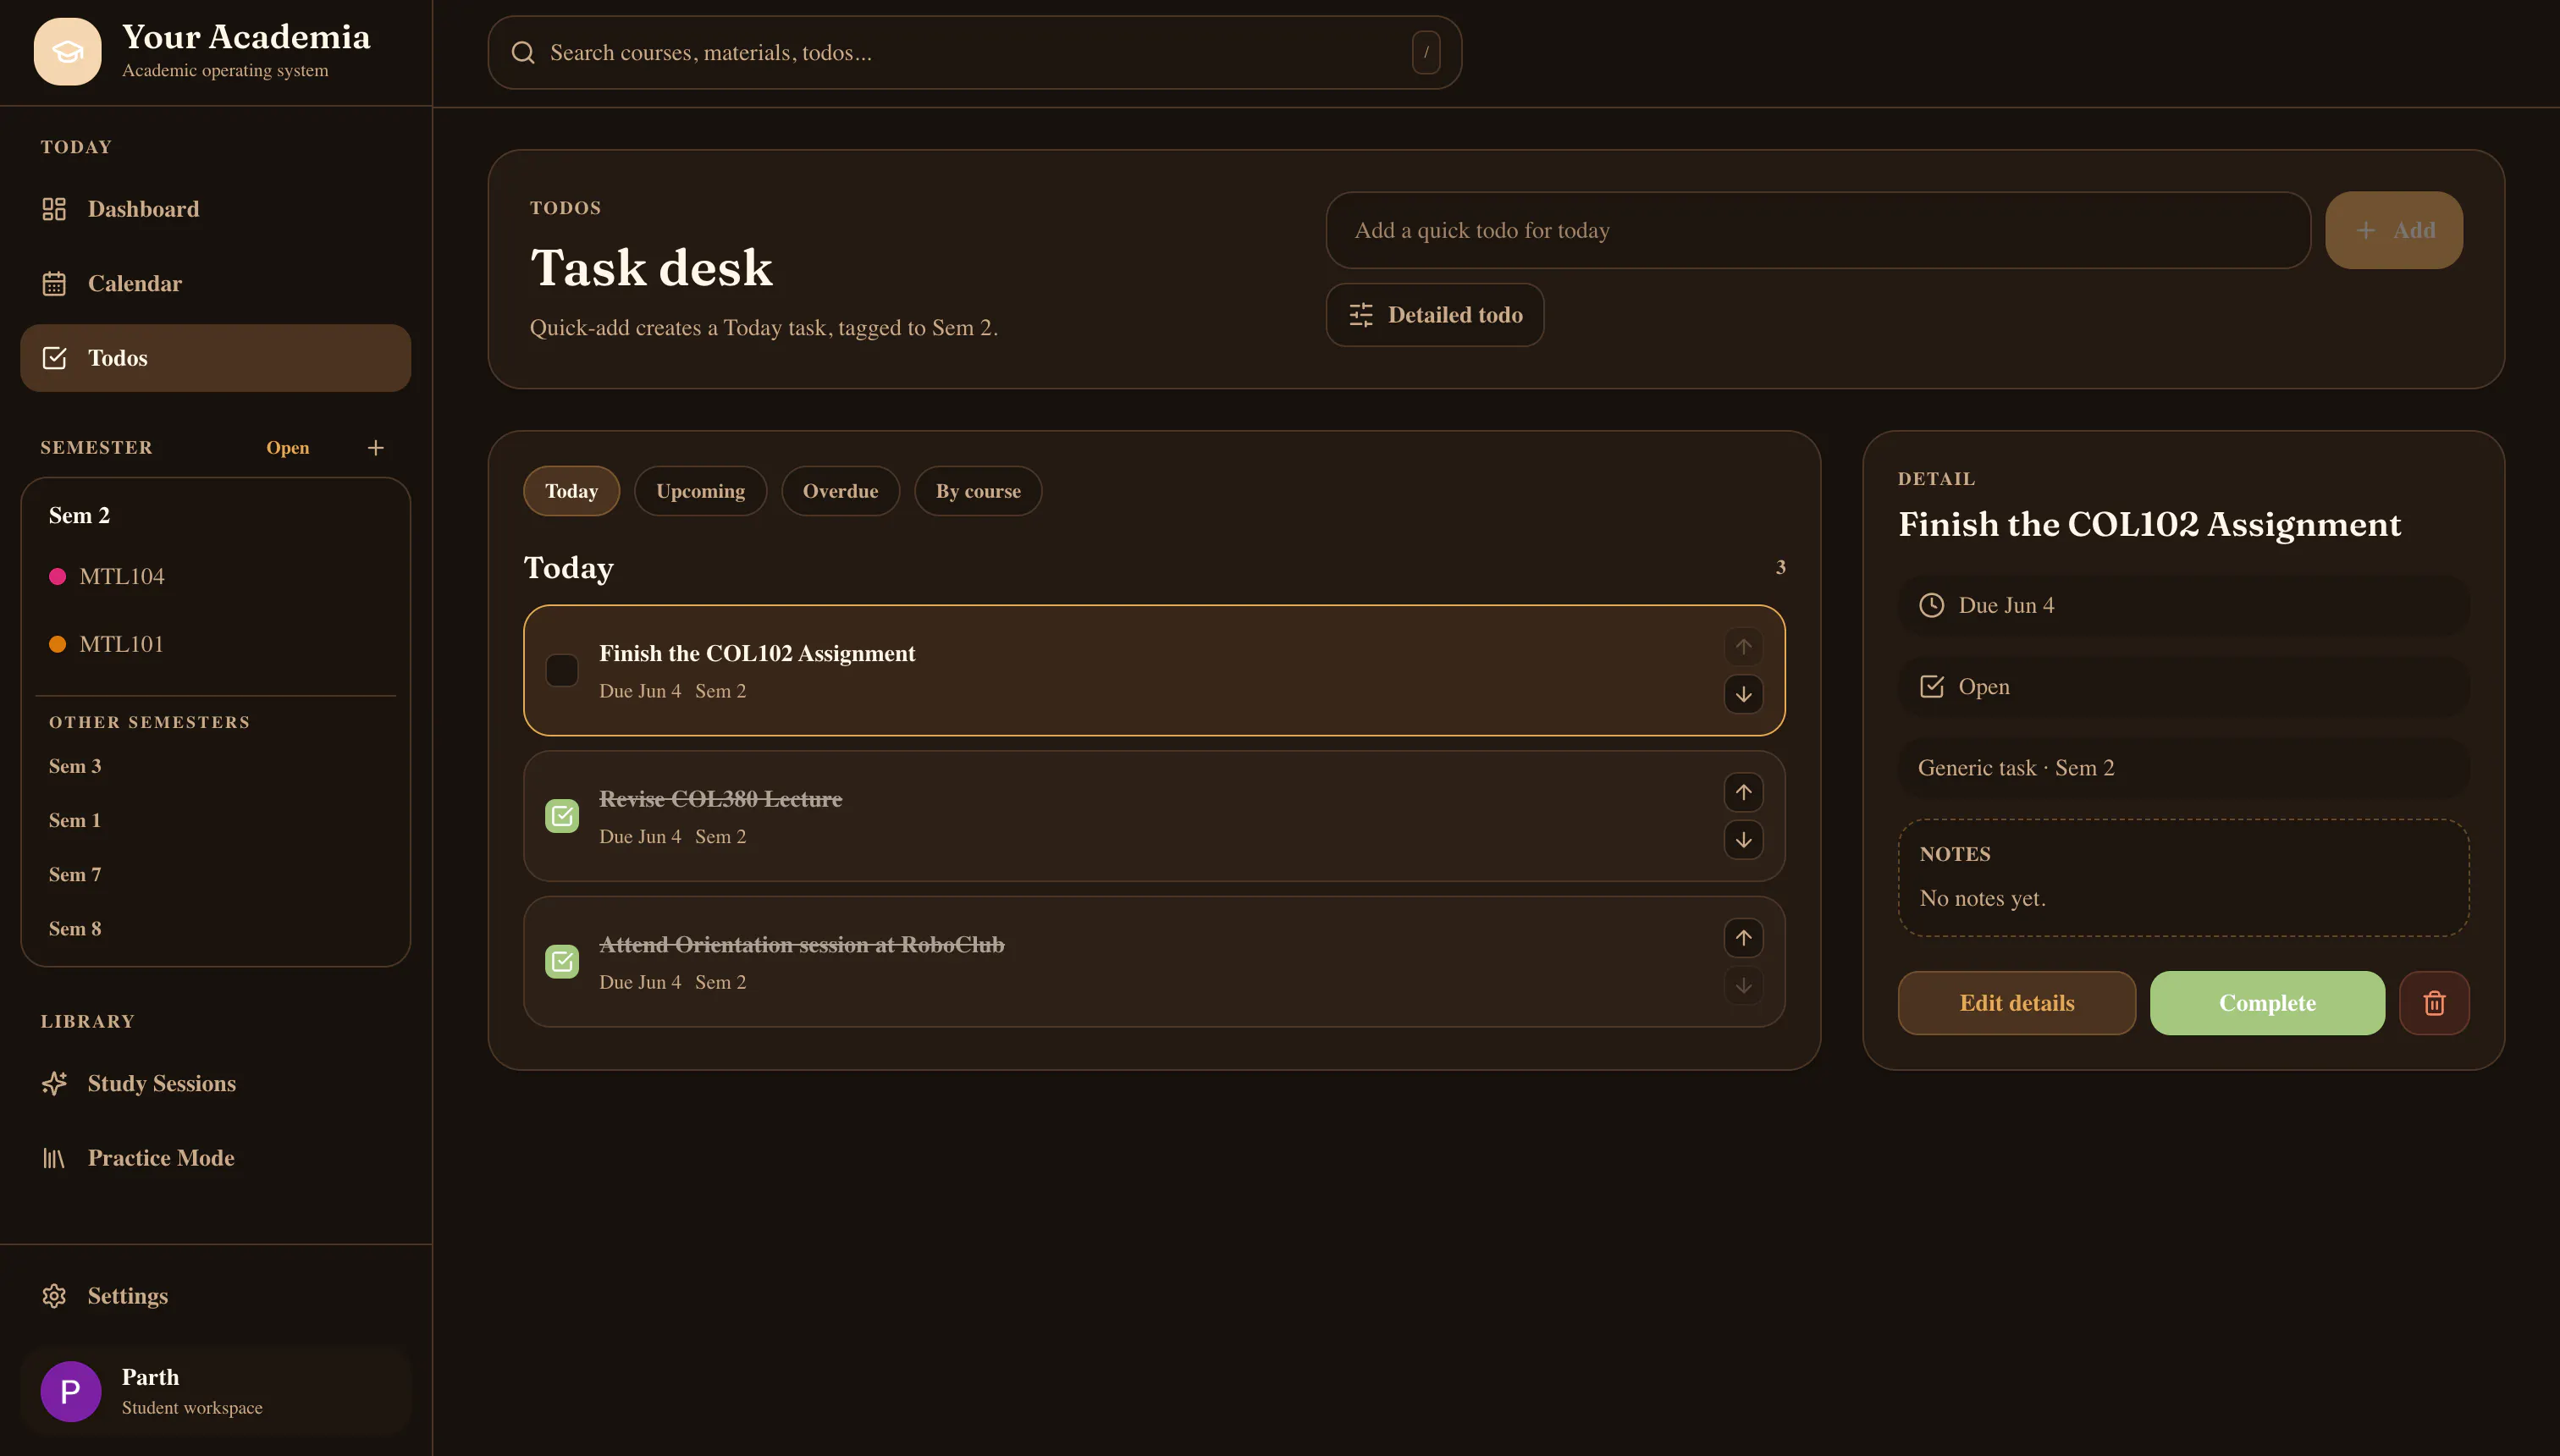Click the Edit details button
The image size is (2560, 1456).
click(x=2016, y=1003)
